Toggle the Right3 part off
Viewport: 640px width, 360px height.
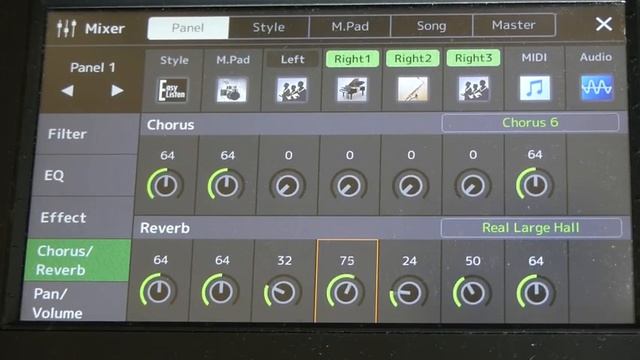pyautogui.click(x=473, y=58)
